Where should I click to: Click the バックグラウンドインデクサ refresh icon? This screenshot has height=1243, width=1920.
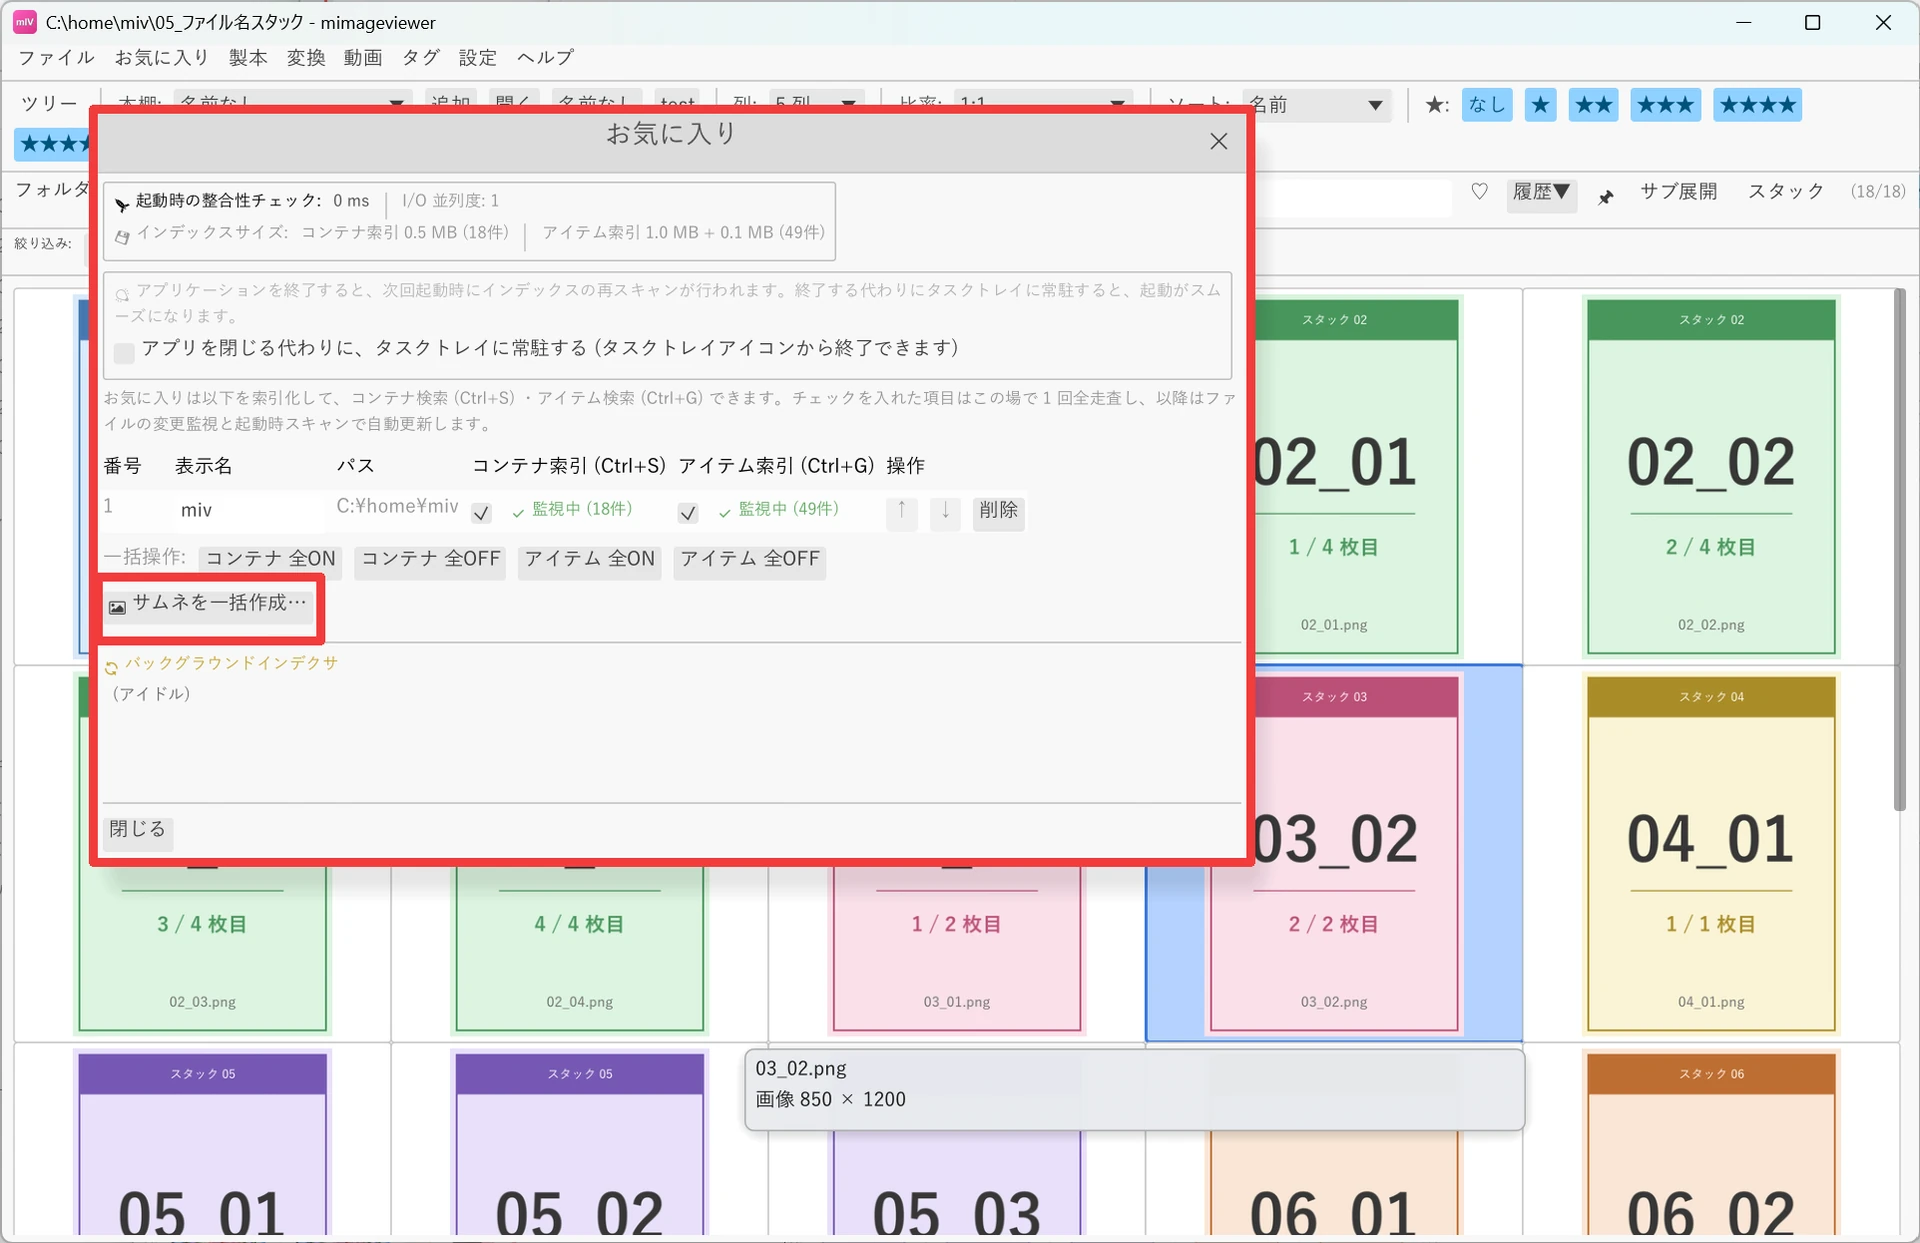(111, 667)
